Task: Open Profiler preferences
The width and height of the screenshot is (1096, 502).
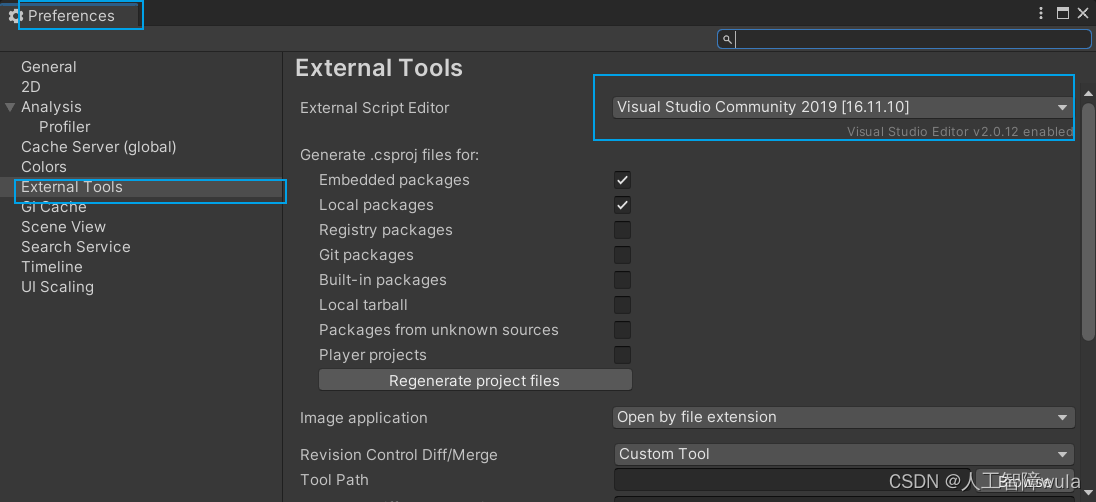Action: coord(64,127)
